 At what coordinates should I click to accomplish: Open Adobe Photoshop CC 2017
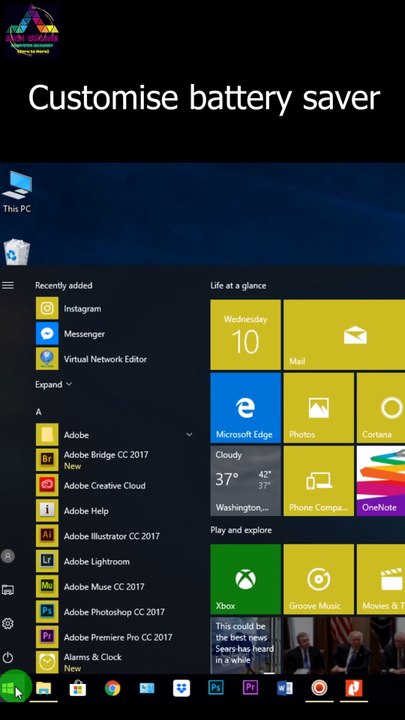(x=115, y=612)
